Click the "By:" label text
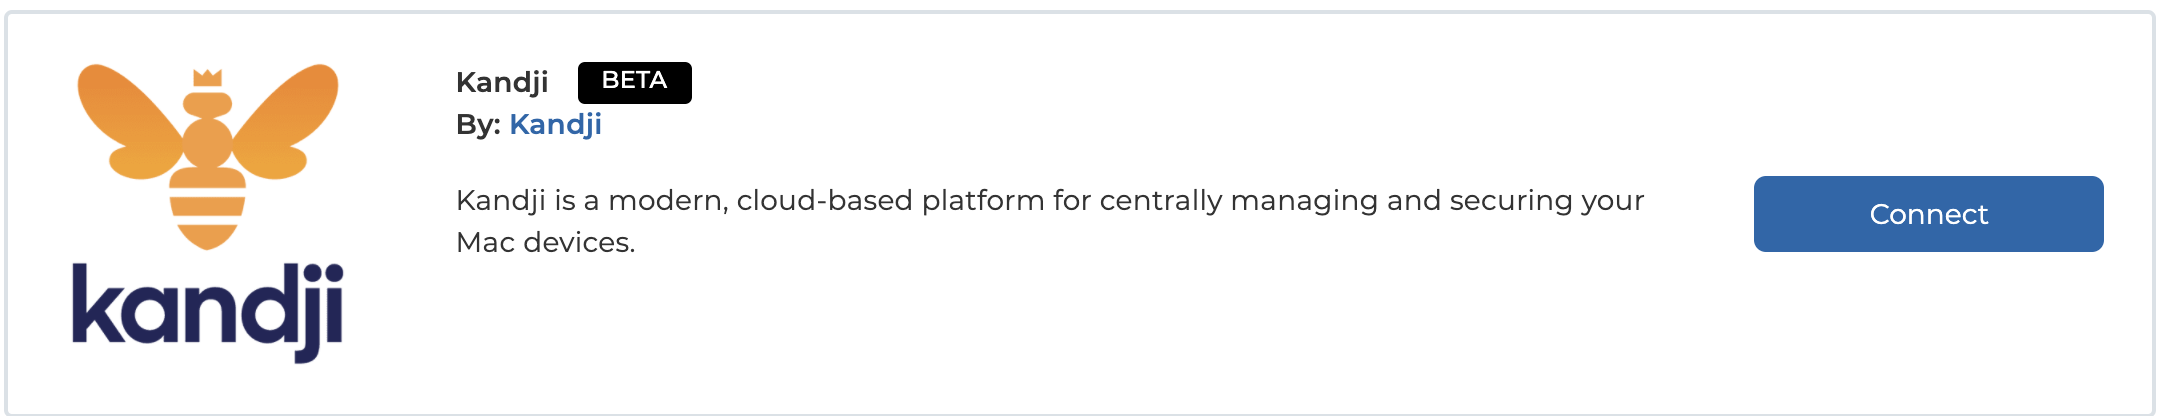 click(x=478, y=125)
